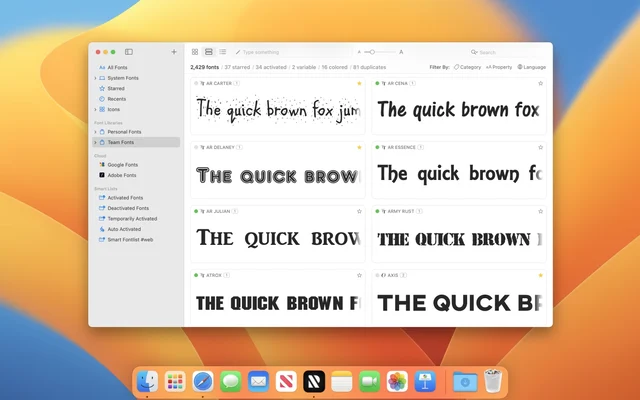
Task: Open the Category filter
Action: (x=467, y=67)
